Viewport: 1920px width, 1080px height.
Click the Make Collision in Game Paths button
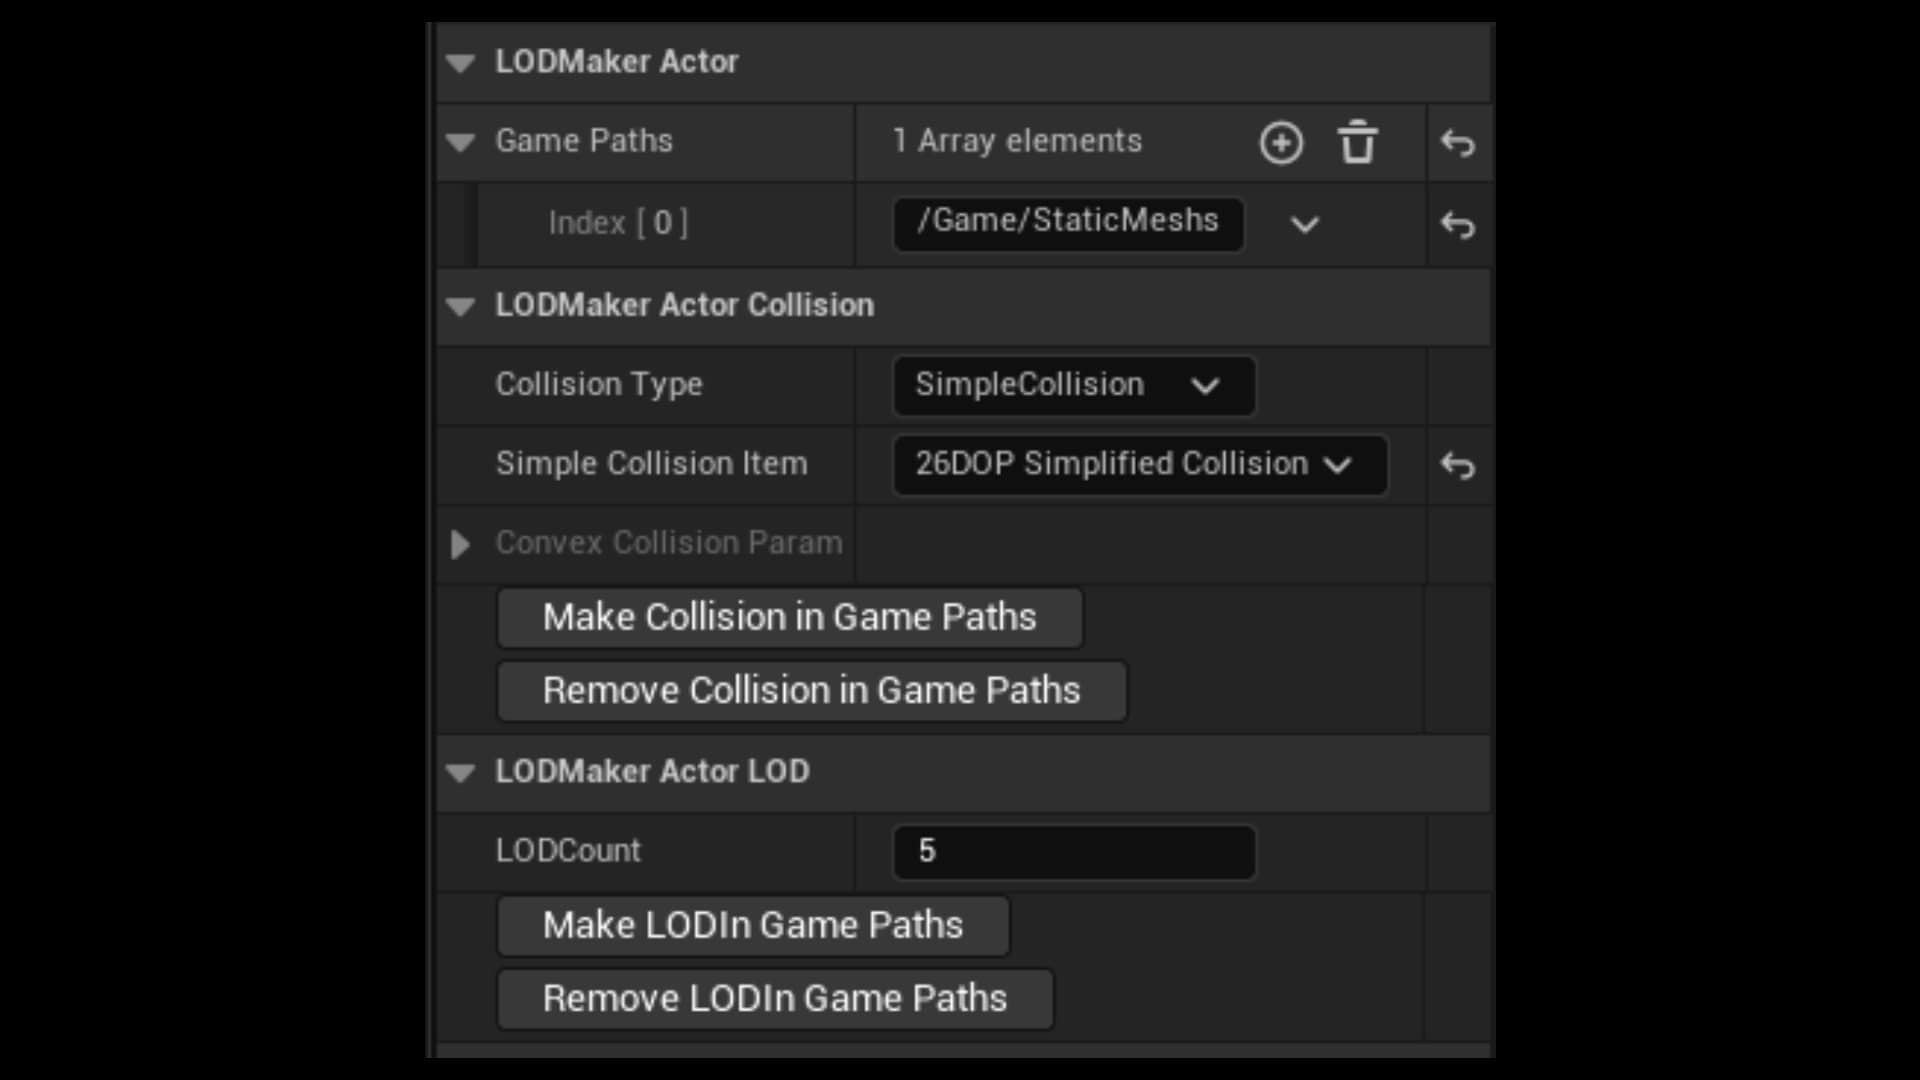[789, 617]
